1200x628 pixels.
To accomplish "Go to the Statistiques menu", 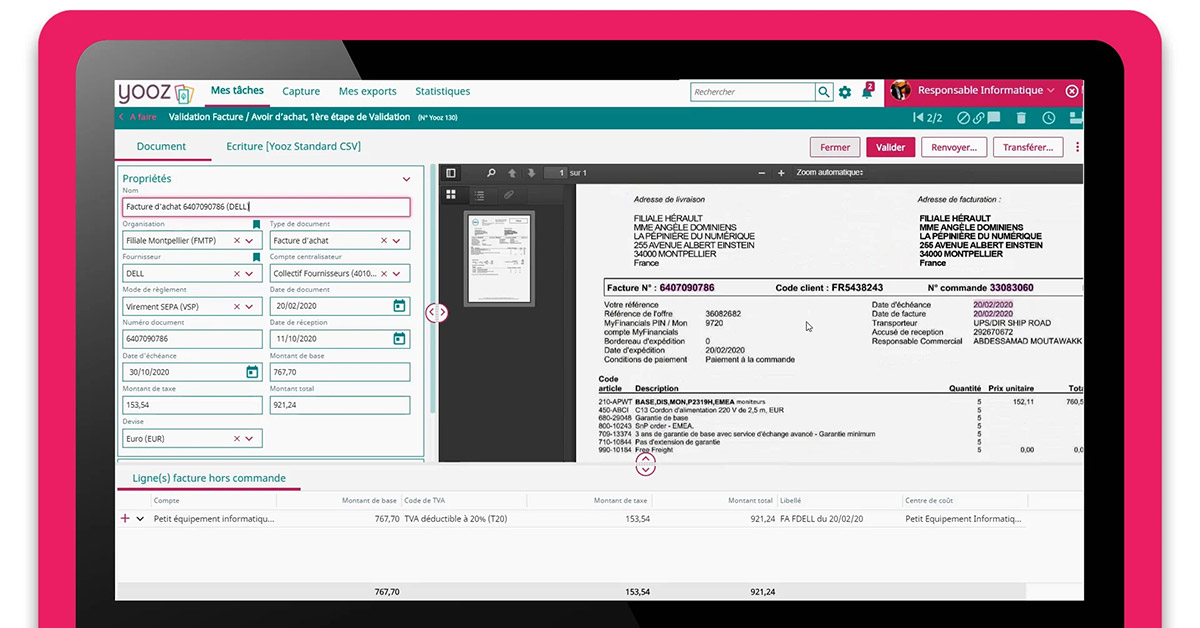I will 442,91.
